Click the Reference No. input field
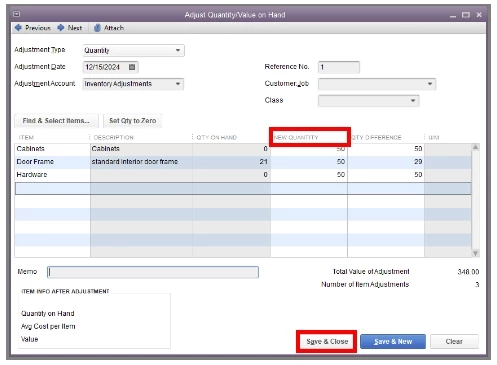 pos(339,67)
